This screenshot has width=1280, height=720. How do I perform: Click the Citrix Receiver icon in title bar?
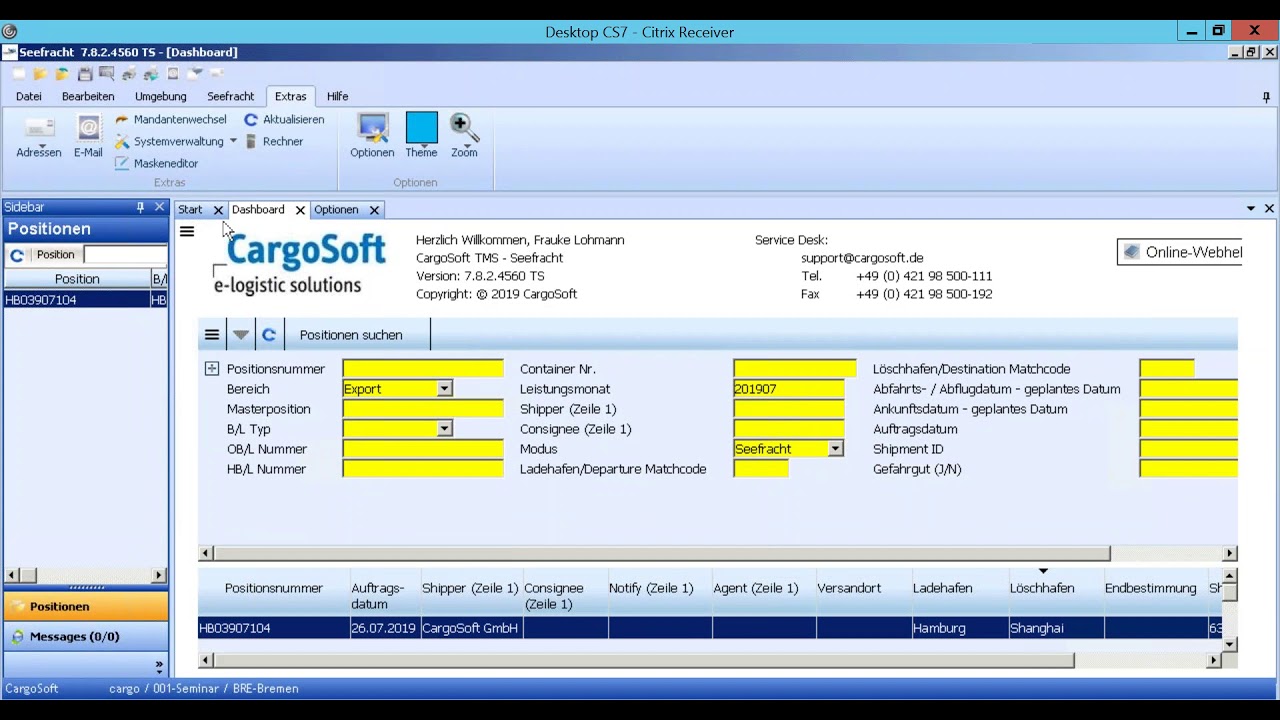pos(10,31)
